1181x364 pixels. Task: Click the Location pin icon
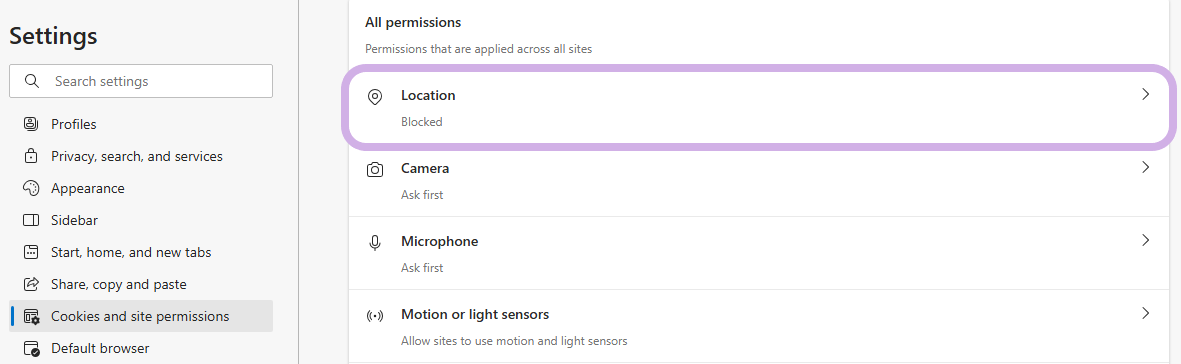[x=374, y=96]
